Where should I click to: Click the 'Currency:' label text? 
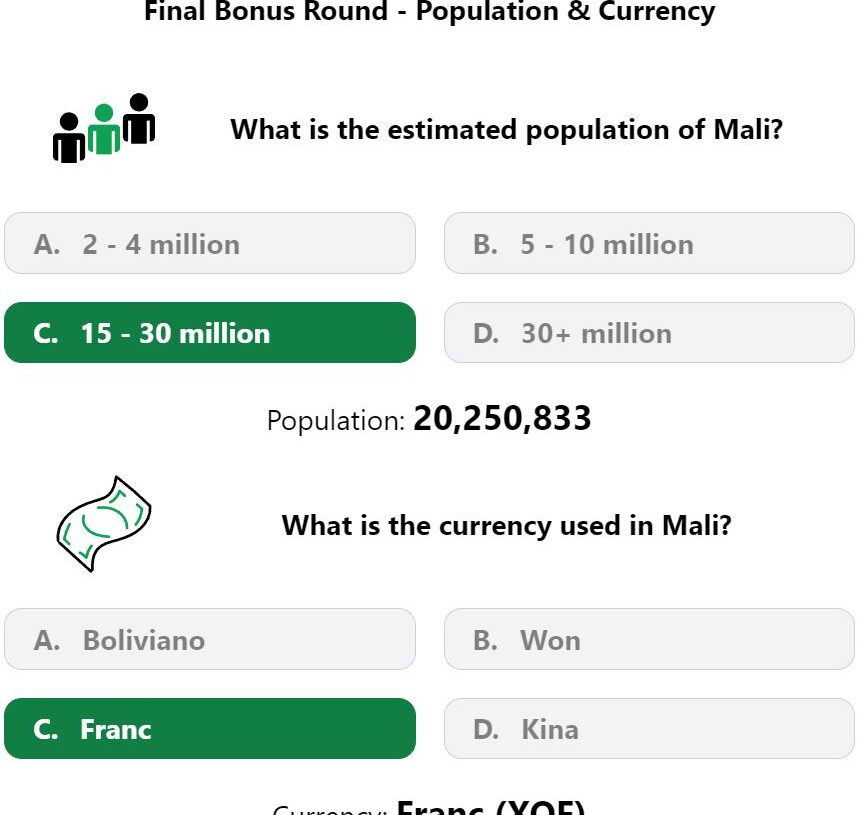[x=330, y=810]
